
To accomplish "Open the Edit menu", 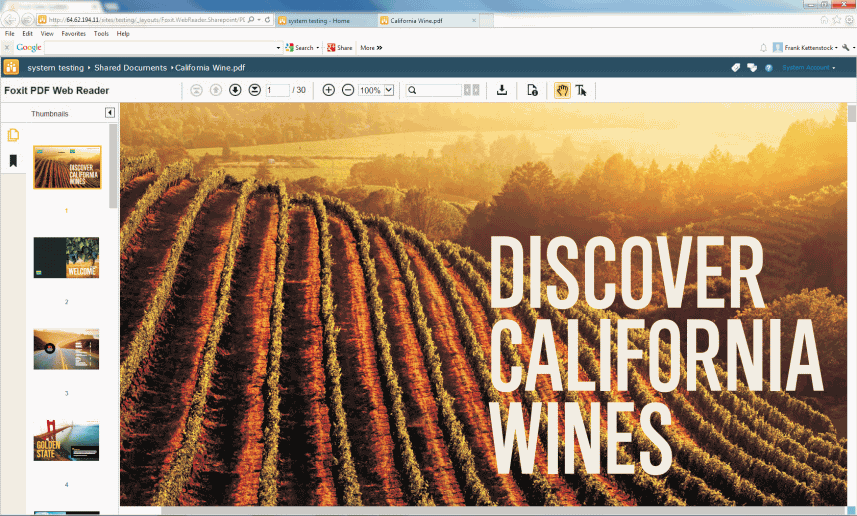I will (x=27, y=34).
